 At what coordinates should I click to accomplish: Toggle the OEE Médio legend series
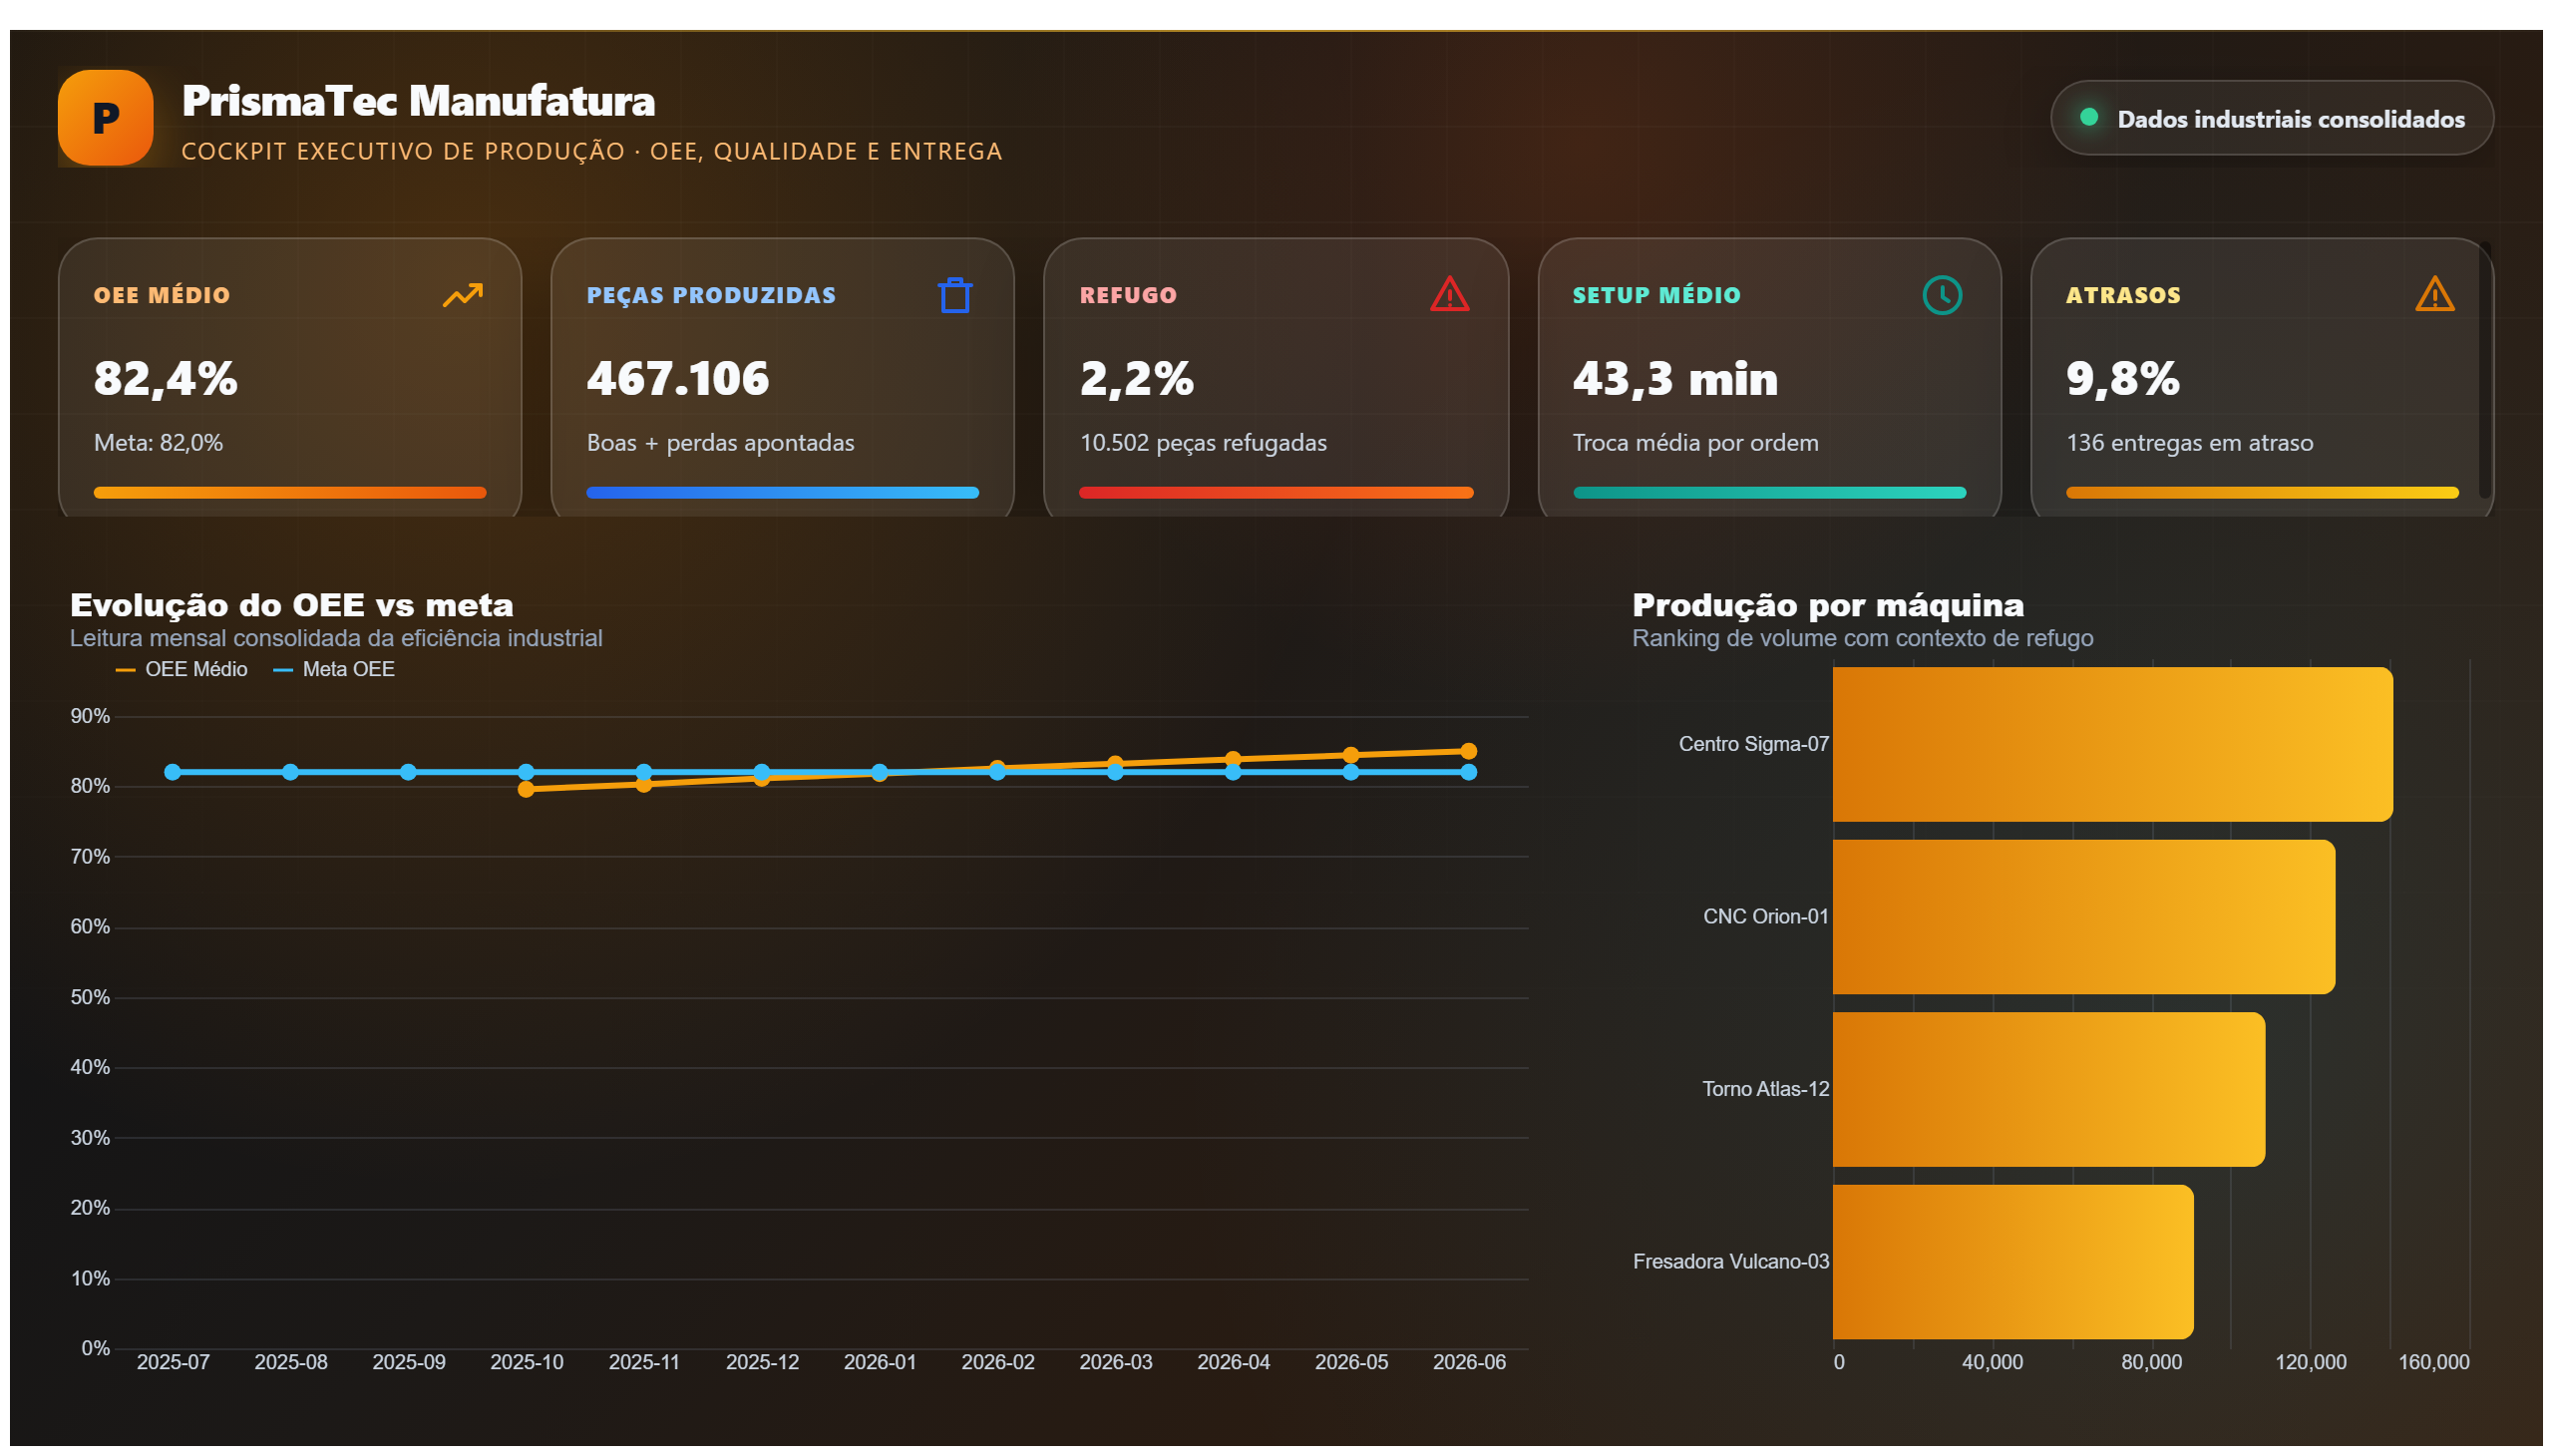point(182,669)
